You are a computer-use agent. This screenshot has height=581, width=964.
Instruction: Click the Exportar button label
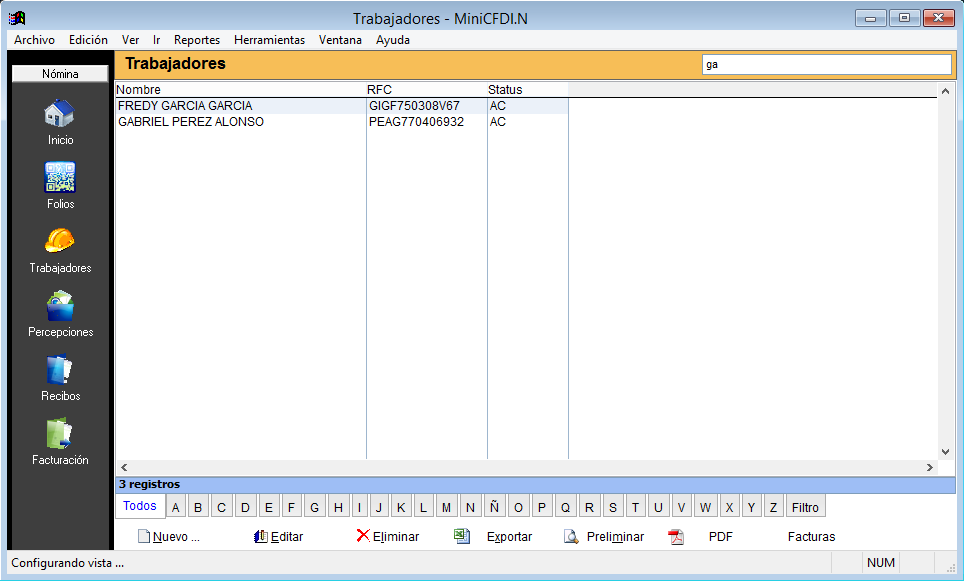point(510,537)
